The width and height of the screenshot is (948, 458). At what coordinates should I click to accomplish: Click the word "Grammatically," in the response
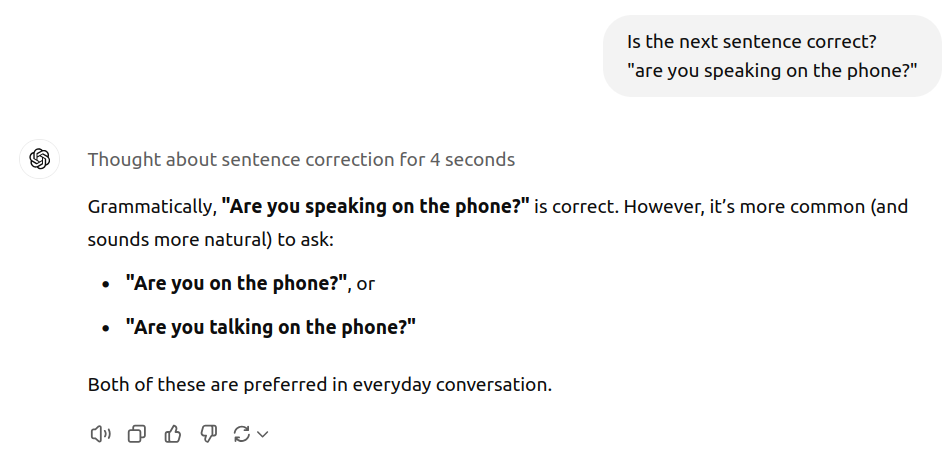coord(152,207)
